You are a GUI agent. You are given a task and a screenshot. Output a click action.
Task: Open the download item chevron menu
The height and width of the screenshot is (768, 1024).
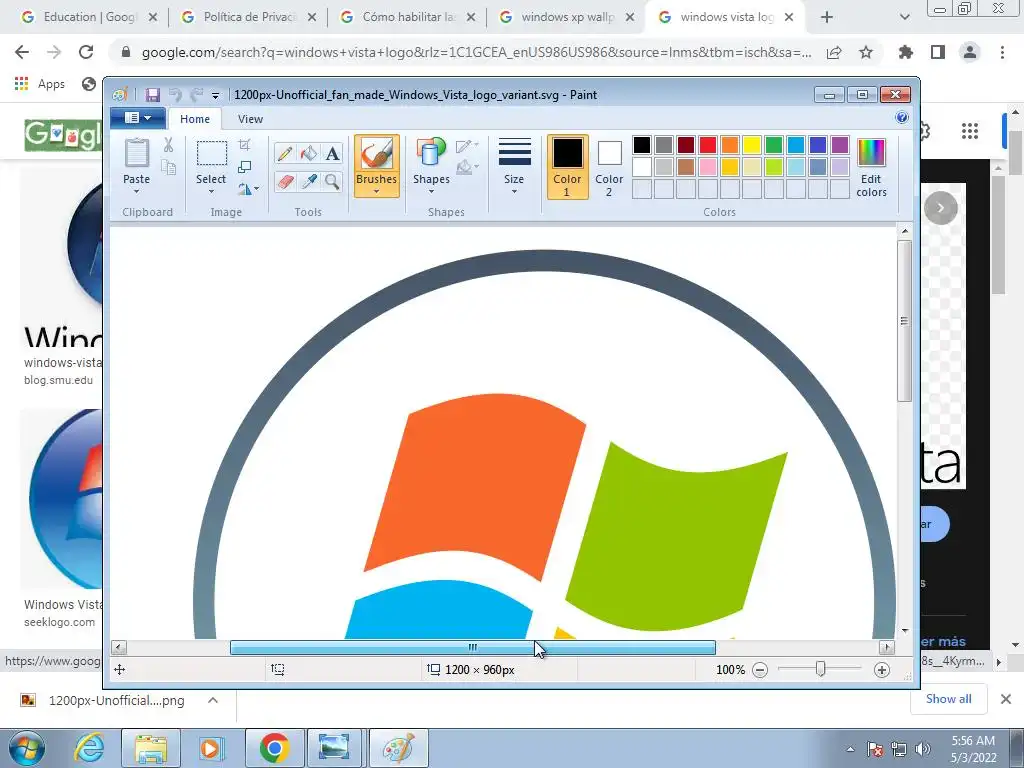(x=213, y=700)
